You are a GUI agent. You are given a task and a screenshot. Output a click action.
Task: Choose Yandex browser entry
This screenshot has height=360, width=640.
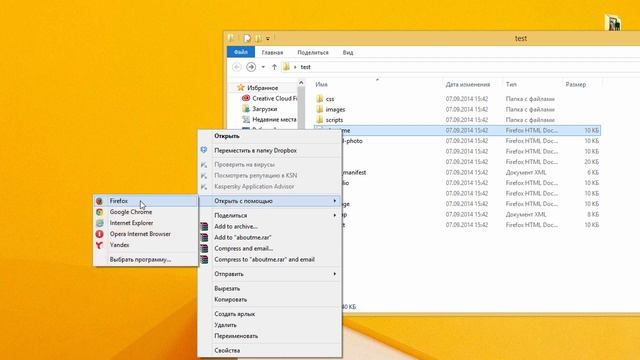click(145, 245)
